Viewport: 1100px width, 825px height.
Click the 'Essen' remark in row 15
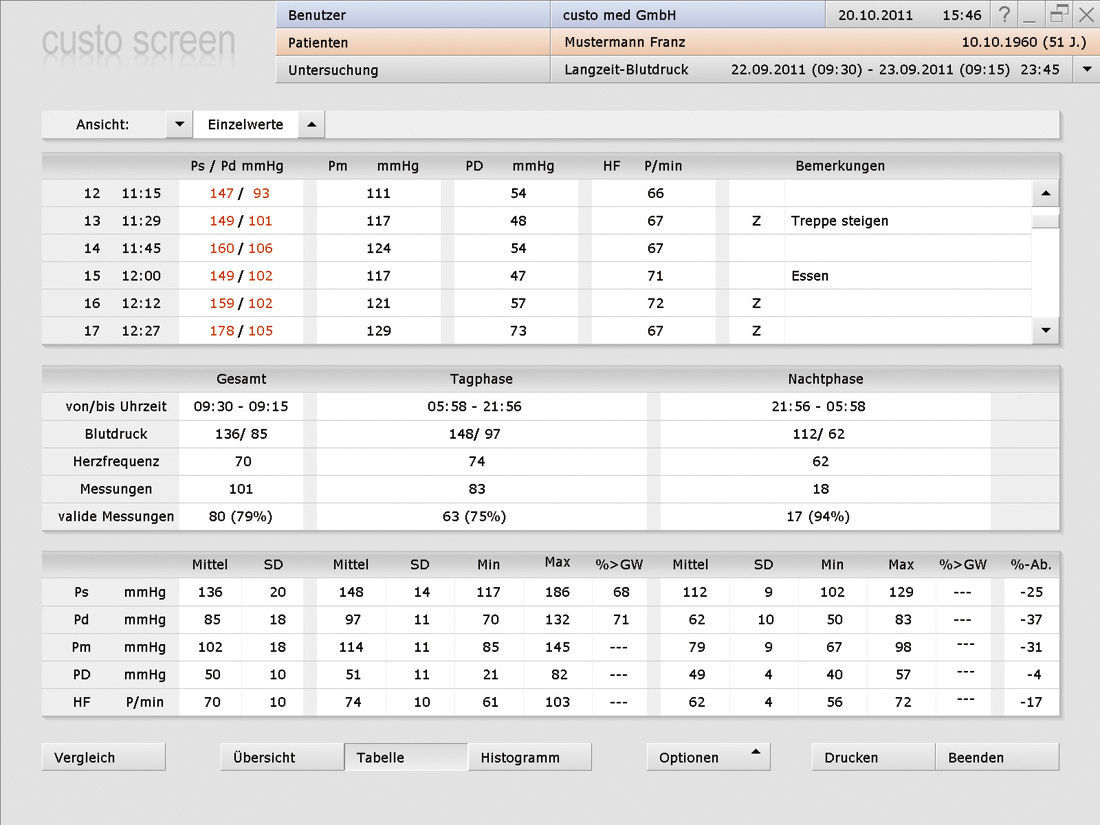pos(810,276)
